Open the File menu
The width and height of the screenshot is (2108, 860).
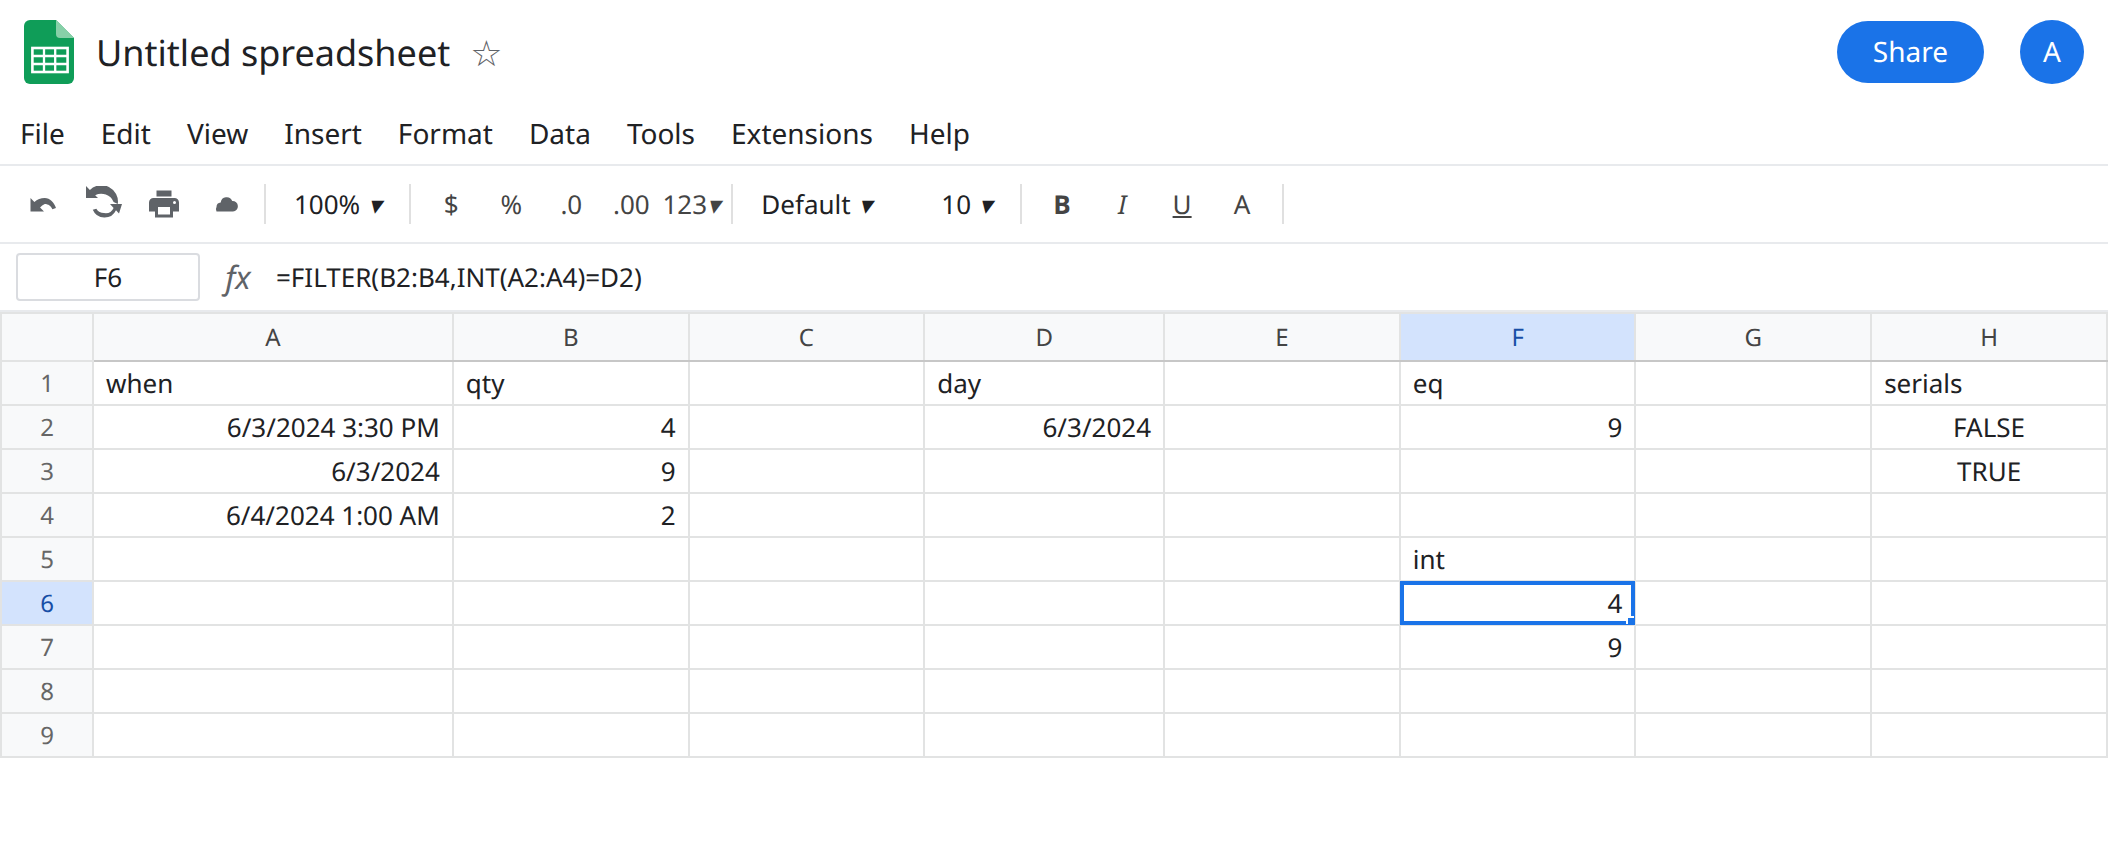click(42, 134)
